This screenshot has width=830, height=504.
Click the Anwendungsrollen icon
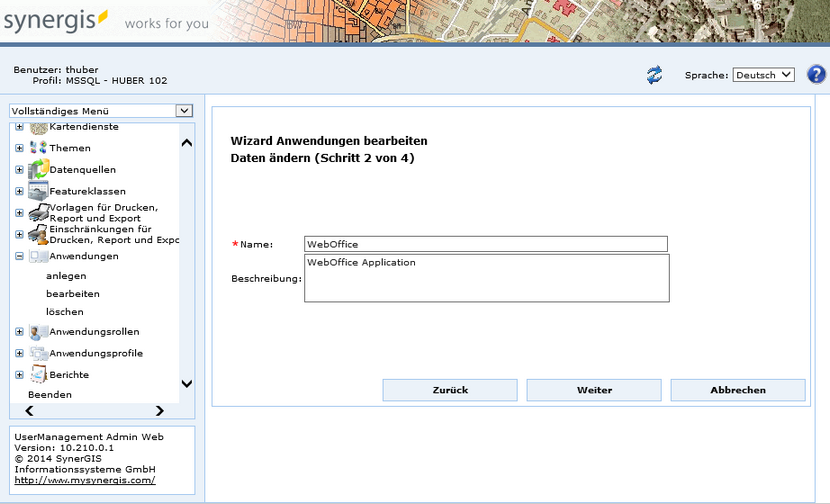coord(38,332)
